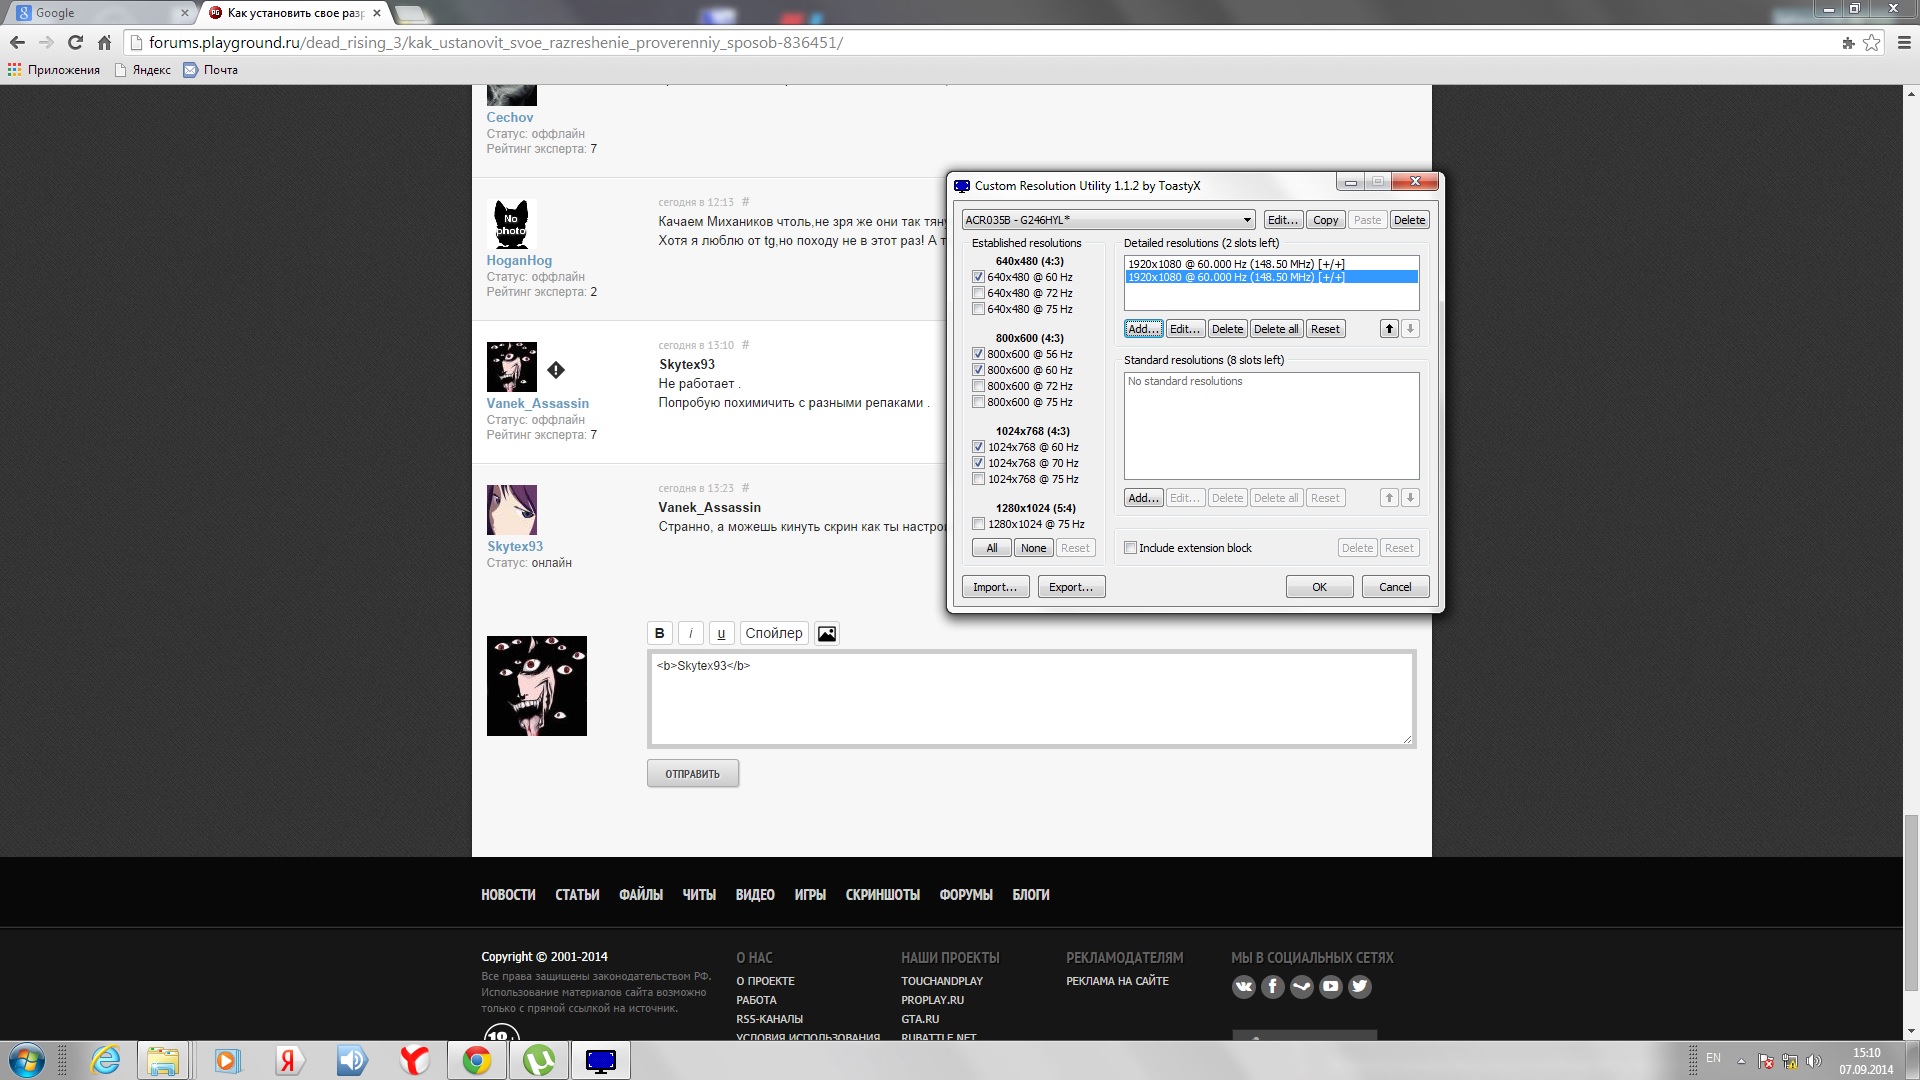Open the ФОРУМЫ footer menu item

[x=966, y=895]
